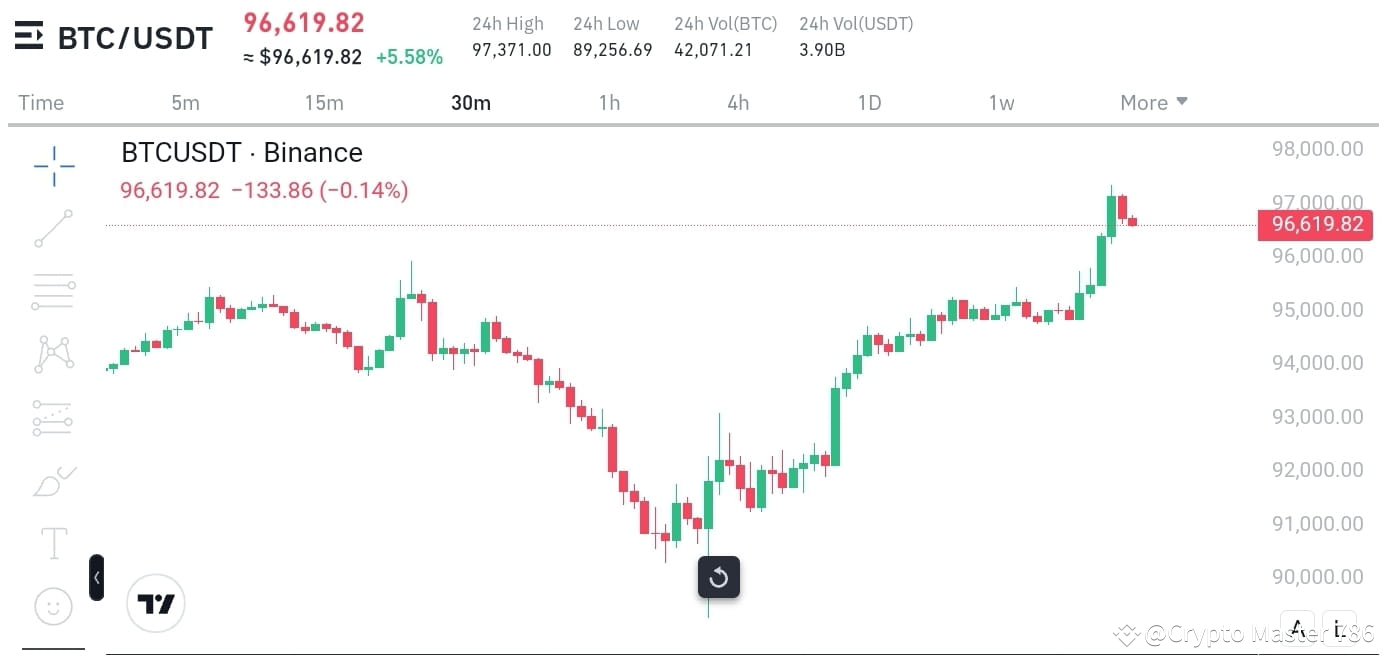Collapse the drawing tools sidebar
Viewport: 1383px width, 656px height.
[96, 577]
